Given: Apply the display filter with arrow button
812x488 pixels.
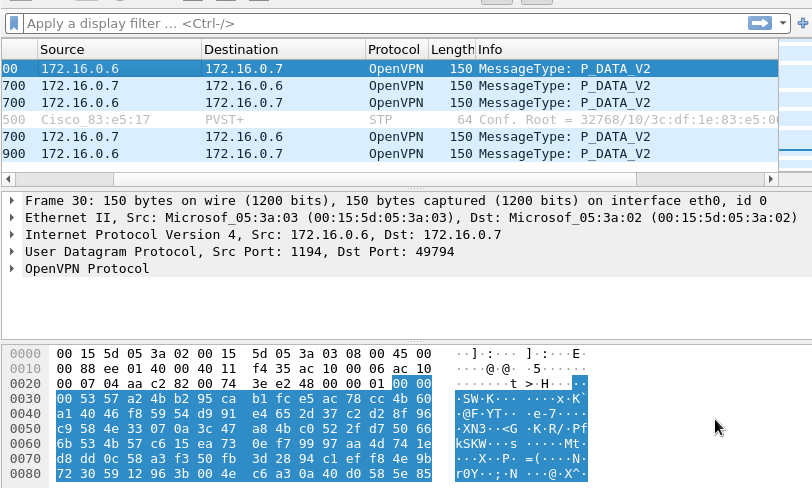Looking at the screenshot, I should point(759,23).
